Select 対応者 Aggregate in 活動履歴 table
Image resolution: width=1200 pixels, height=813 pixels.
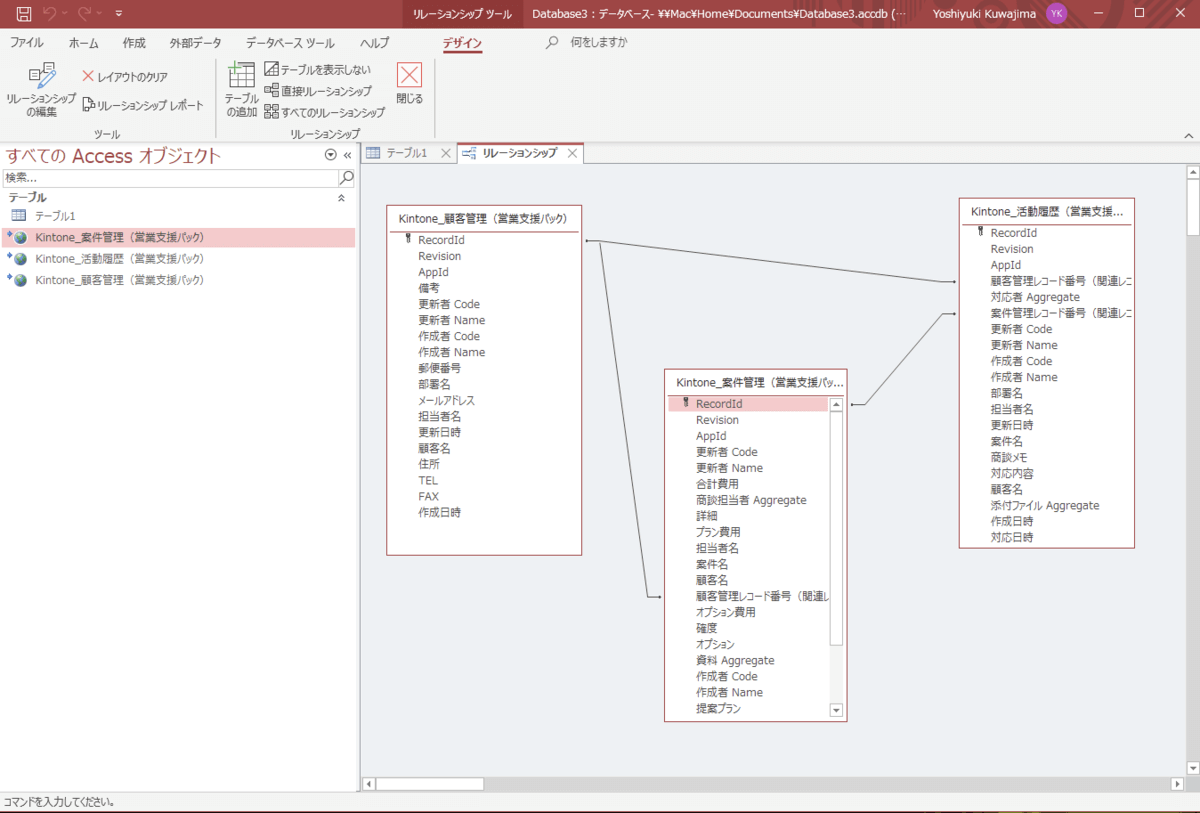1035,297
